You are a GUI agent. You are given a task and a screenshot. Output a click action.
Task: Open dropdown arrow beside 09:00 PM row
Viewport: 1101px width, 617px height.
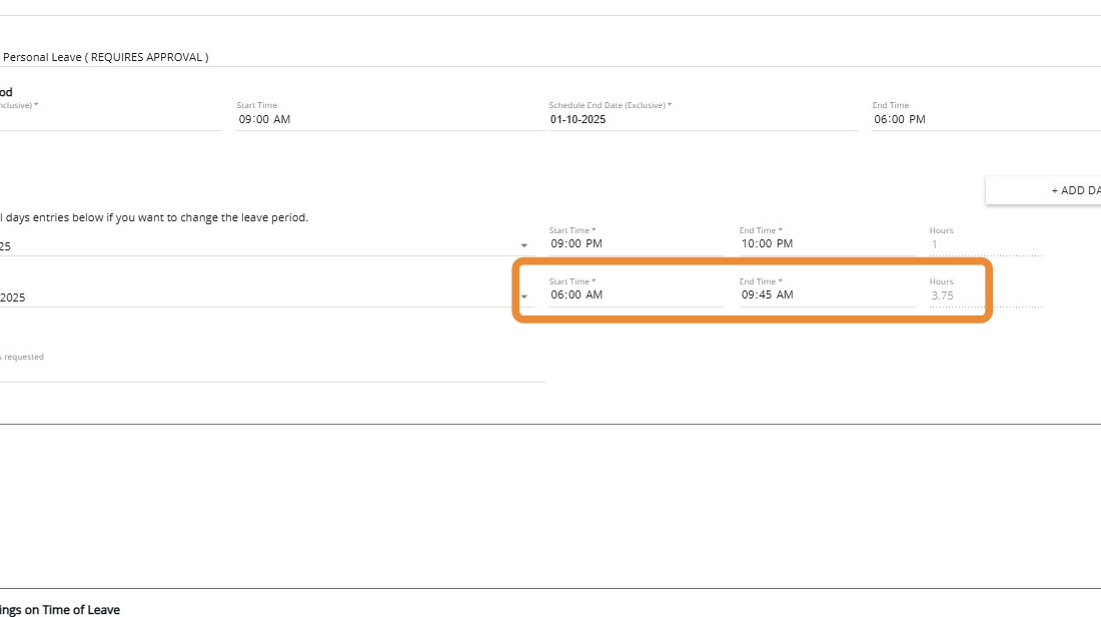click(524, 246)
